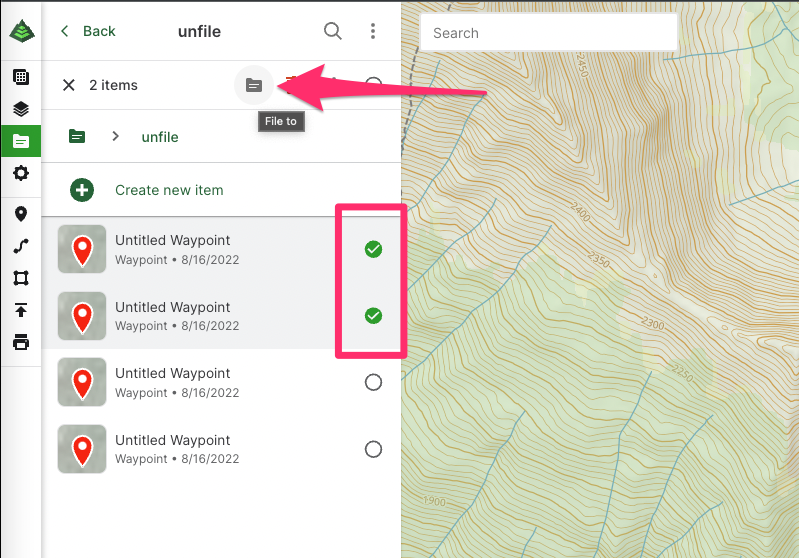
Task: Select the fourth Untitled Waypoint circle
Action: click(374, 449)
